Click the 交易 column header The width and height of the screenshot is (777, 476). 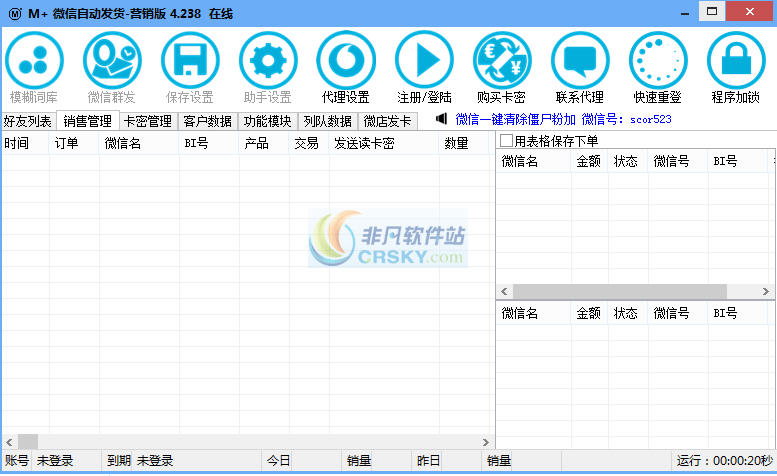pos(309,144)
